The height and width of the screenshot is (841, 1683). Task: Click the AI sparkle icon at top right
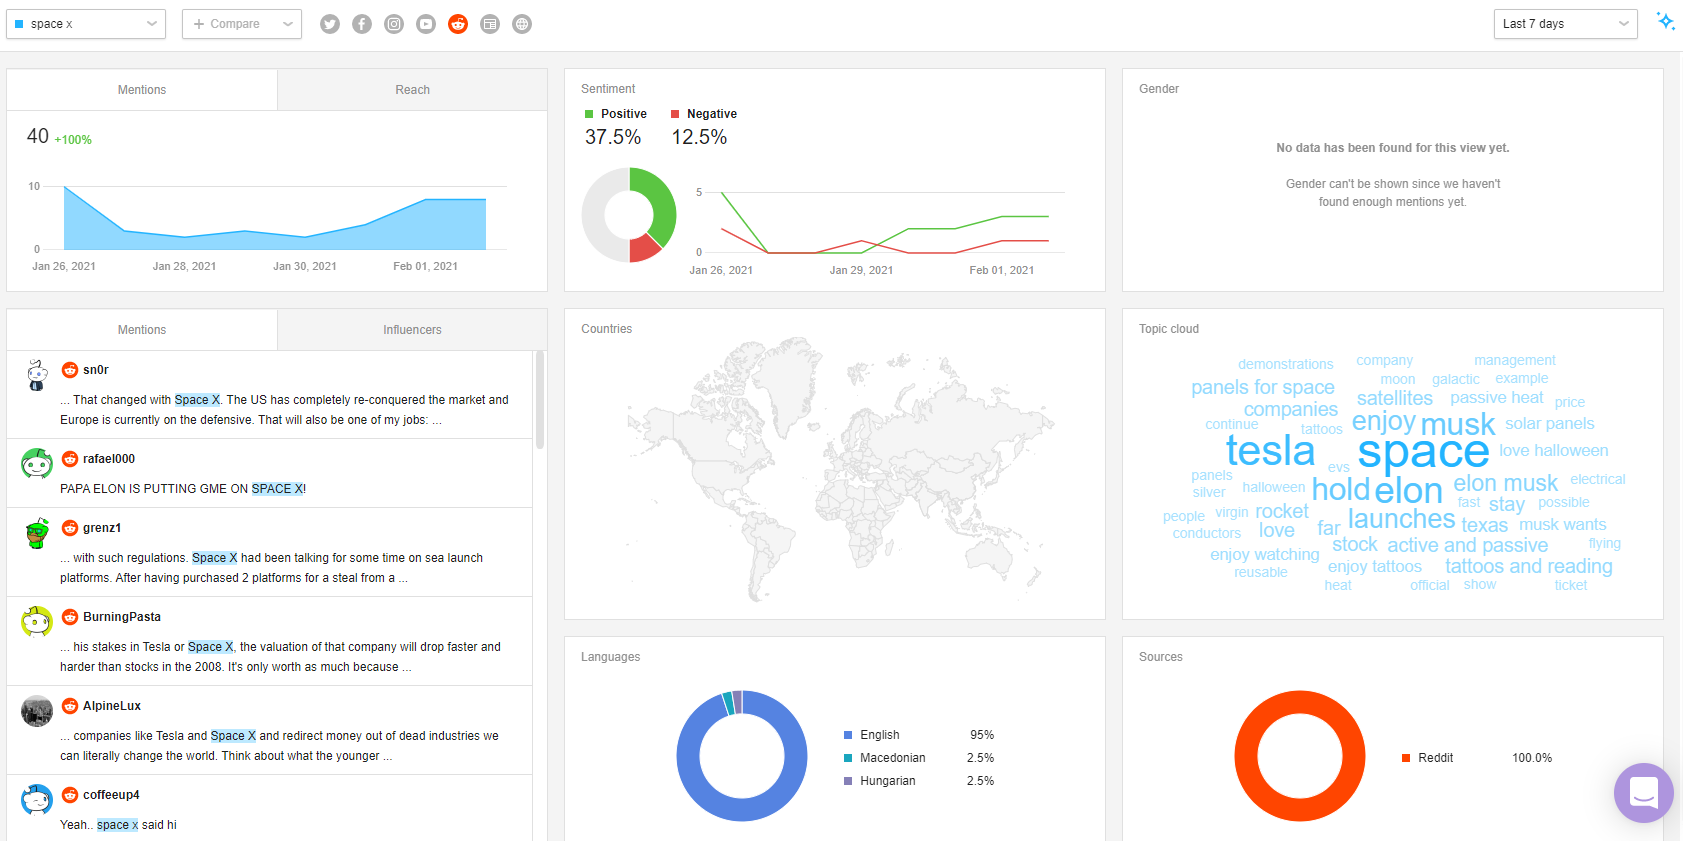point(1665,21)
